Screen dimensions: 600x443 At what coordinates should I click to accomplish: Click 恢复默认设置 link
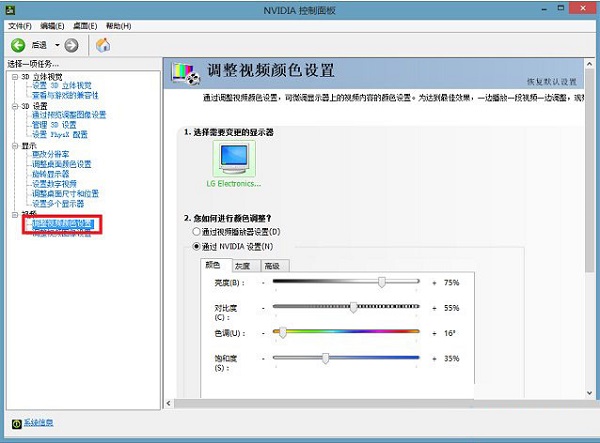click(x=551, y=81)
